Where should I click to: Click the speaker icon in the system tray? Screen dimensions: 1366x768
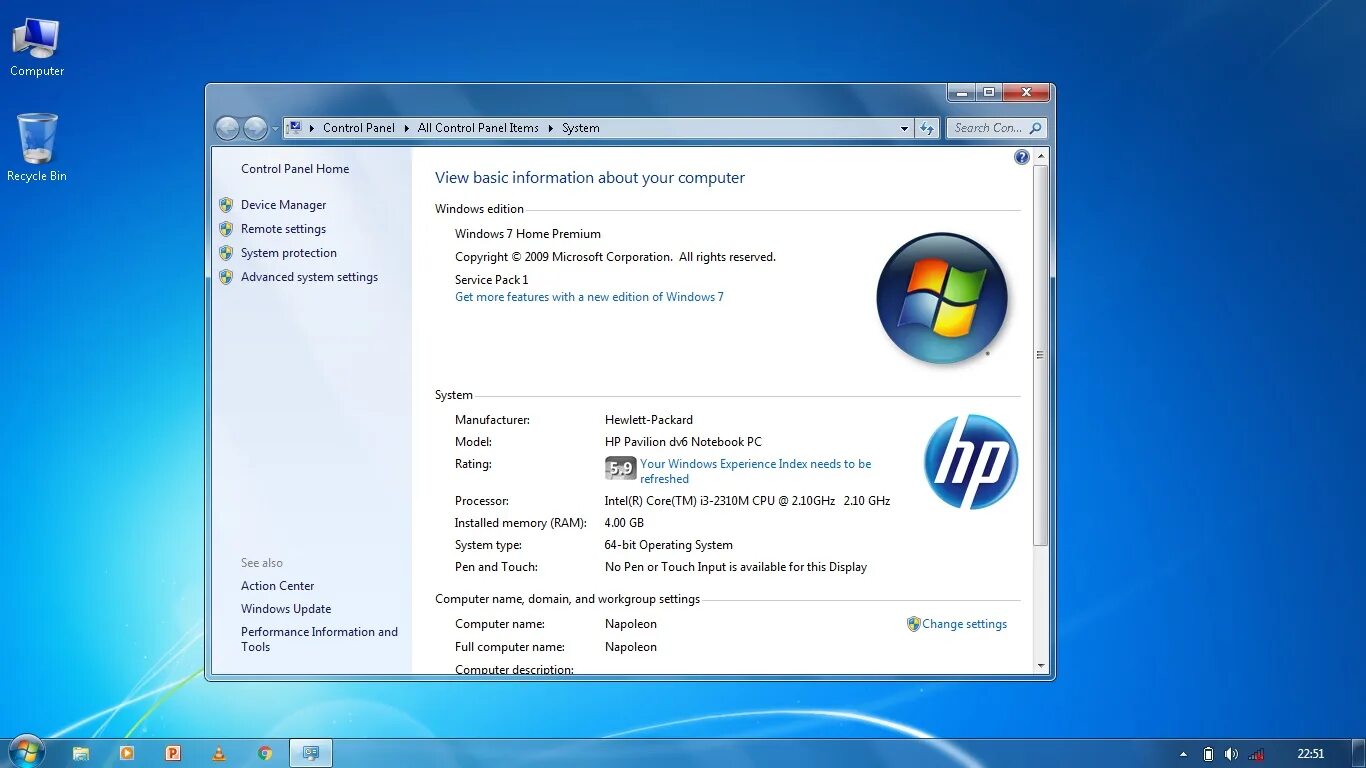point(1231,754)
